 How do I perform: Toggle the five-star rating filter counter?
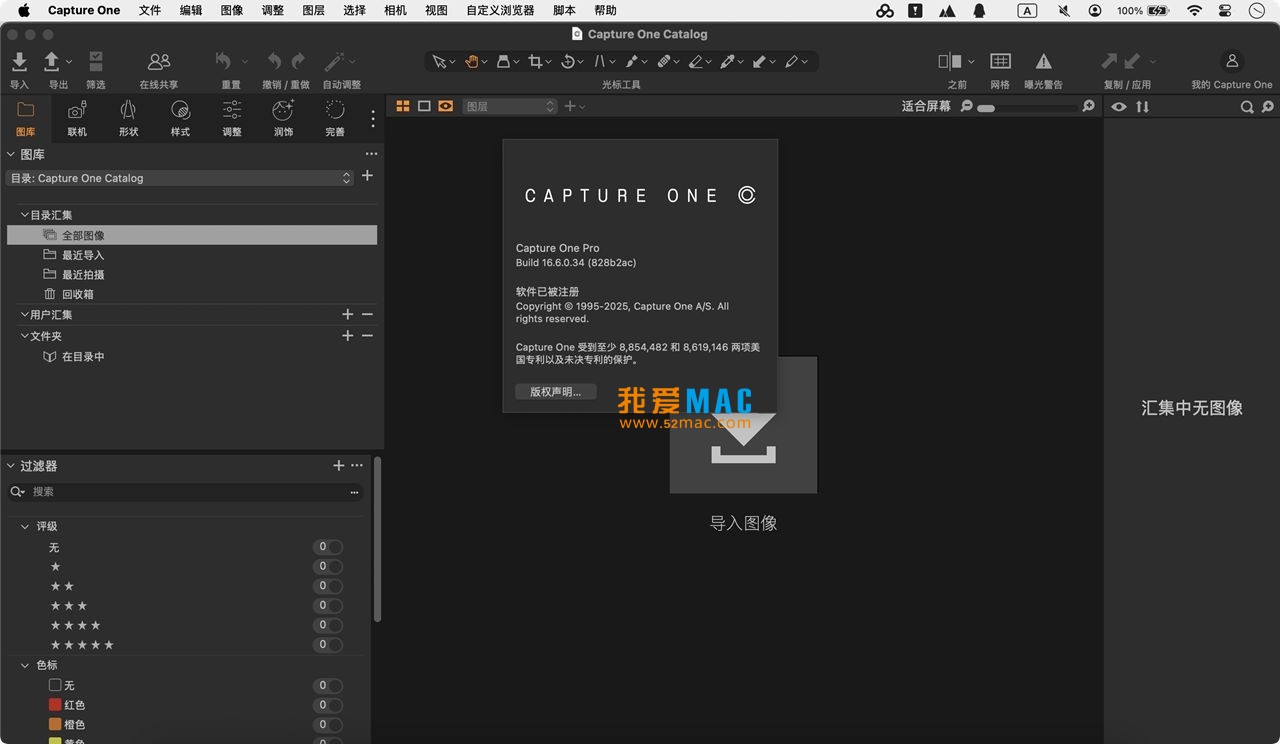[x=327, y=645]
